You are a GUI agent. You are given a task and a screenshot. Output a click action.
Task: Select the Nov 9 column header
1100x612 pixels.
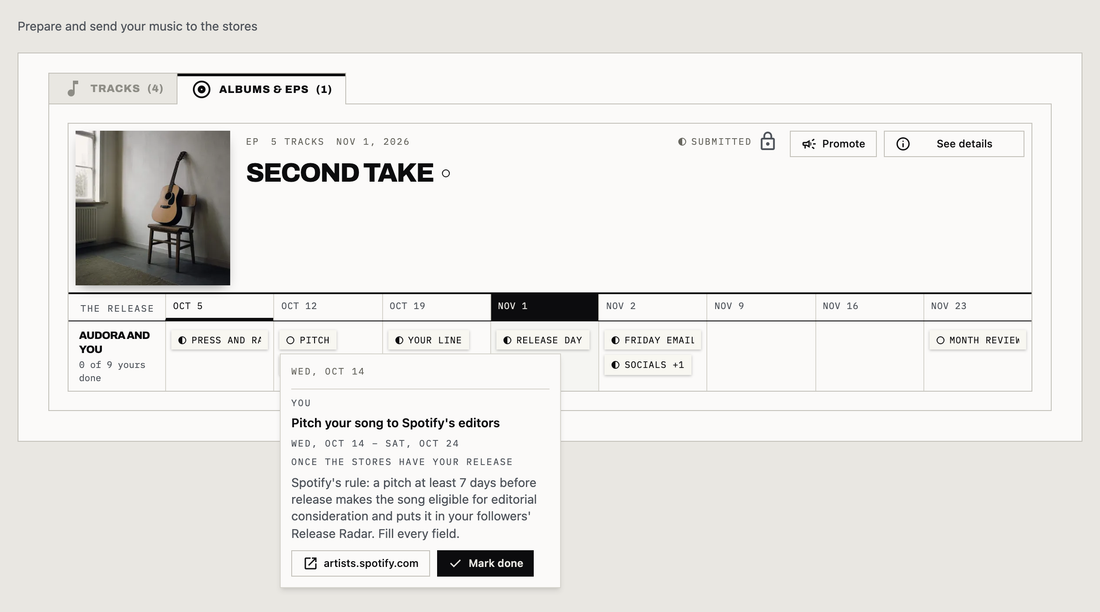point(761,306)
